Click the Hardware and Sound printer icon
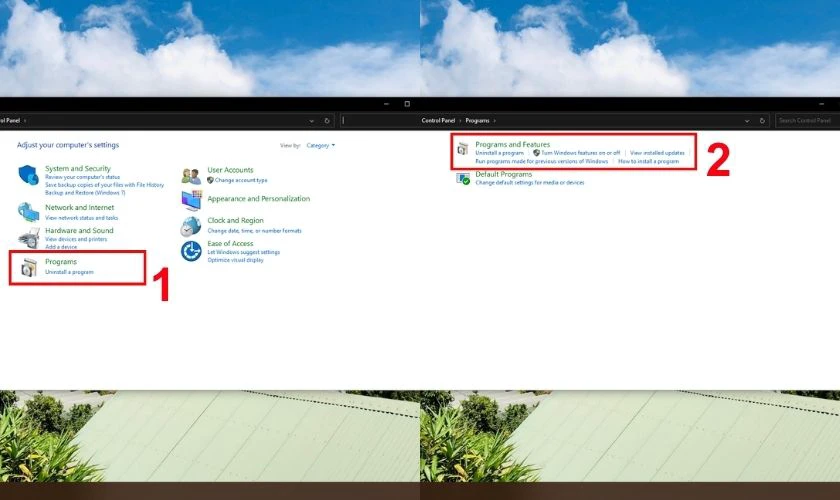The width and height of the screenshot is (840, 500). click(x=28, y=238)
